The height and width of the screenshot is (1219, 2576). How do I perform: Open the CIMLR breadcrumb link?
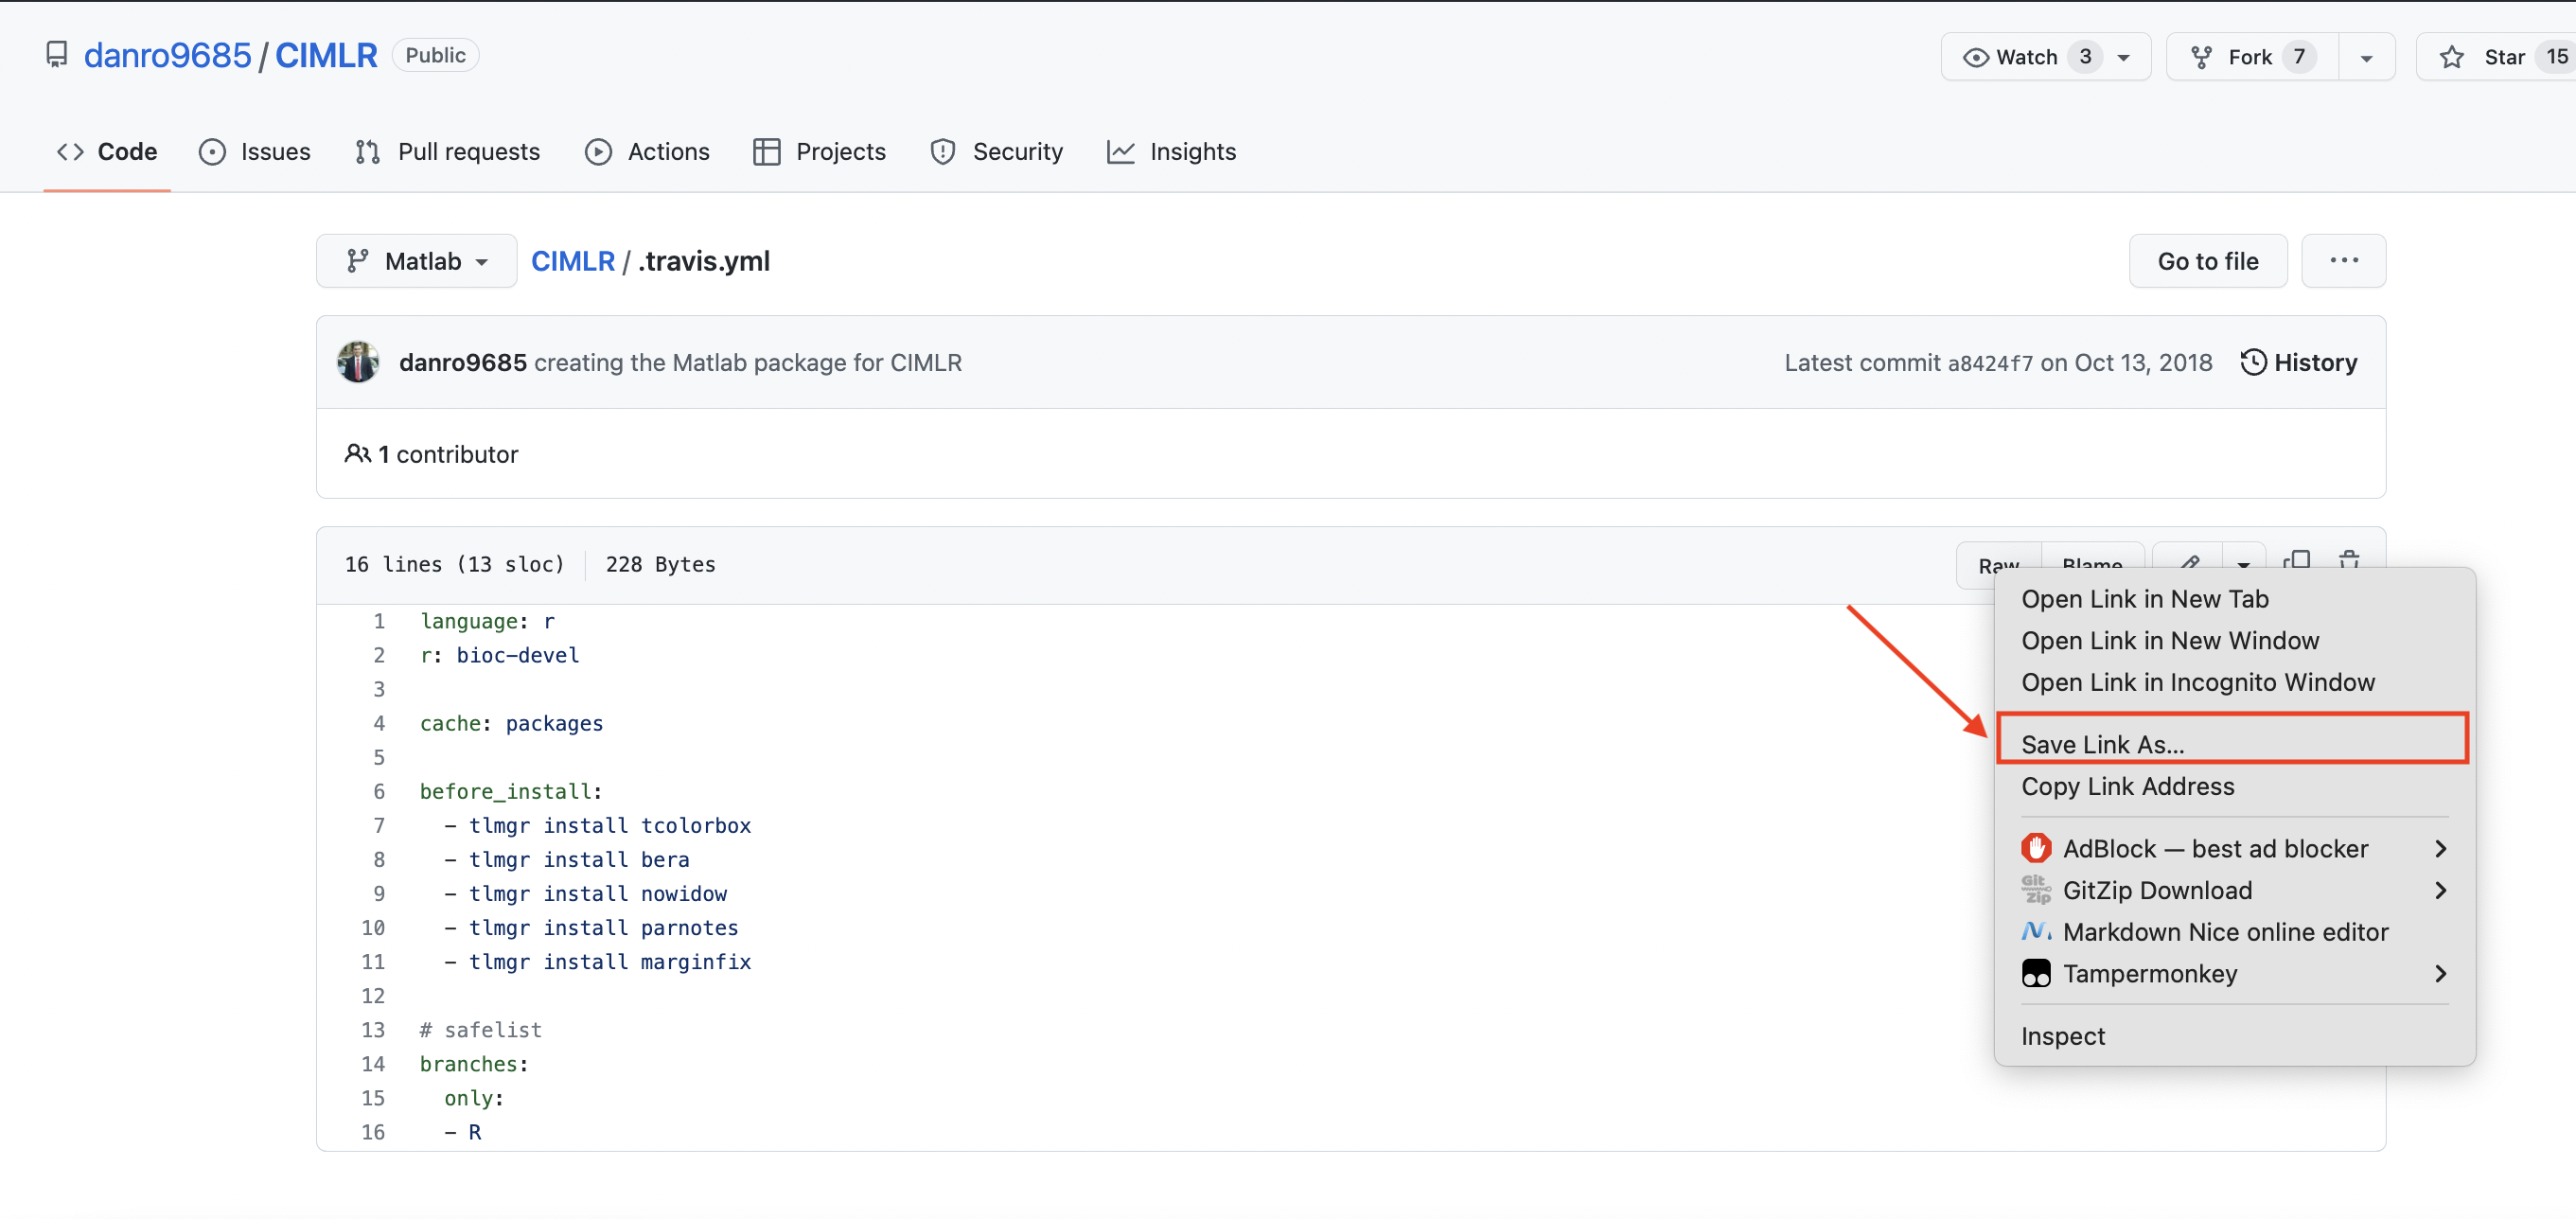[572, 261]
